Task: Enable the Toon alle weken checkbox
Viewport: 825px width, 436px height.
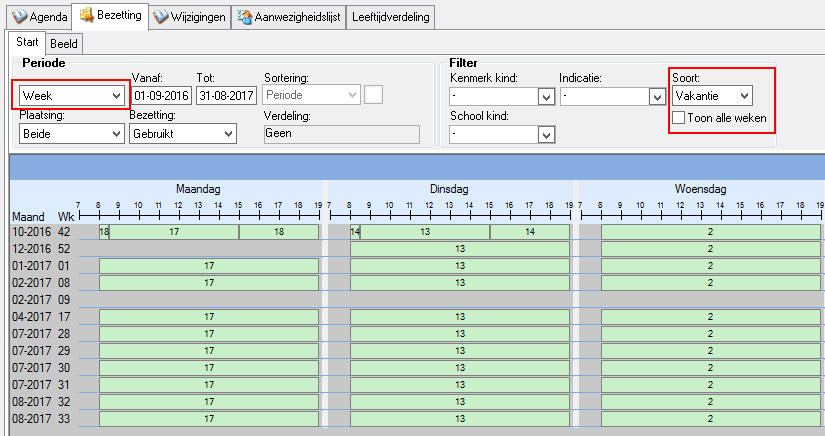Action: 679,118
